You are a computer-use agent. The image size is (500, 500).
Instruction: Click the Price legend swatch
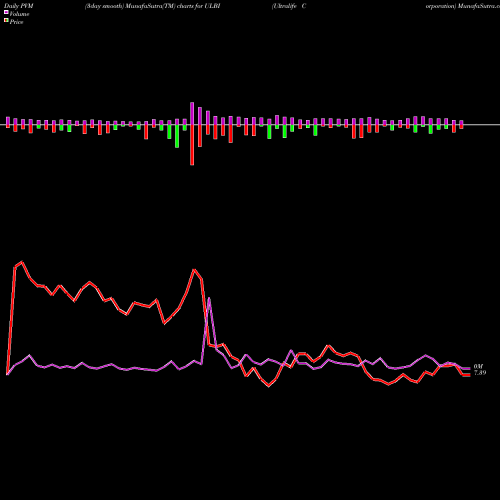click(x=6, y=21)
